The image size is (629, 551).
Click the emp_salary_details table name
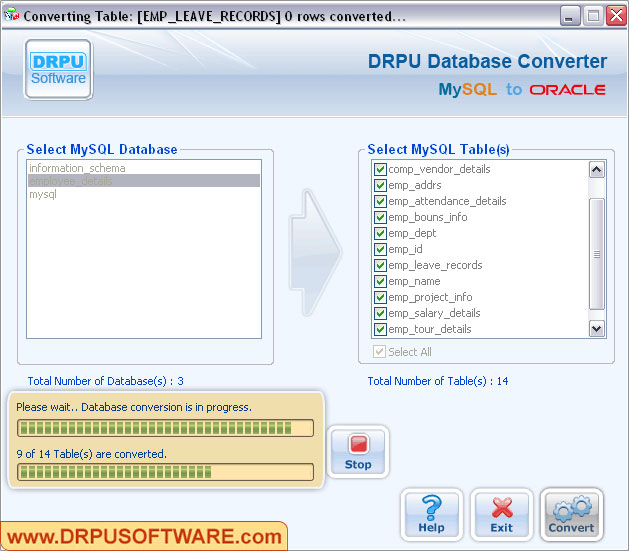click(x=434, y=313)
